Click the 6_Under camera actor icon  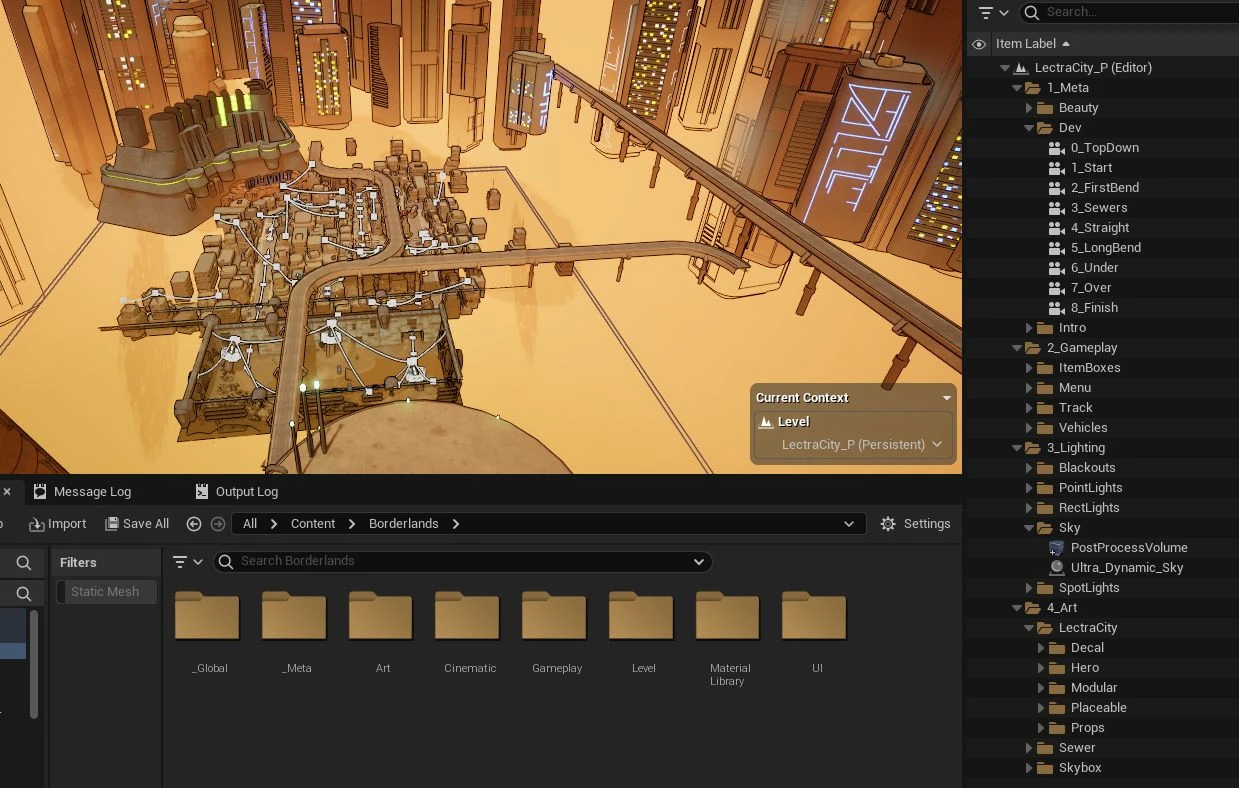1056,268
